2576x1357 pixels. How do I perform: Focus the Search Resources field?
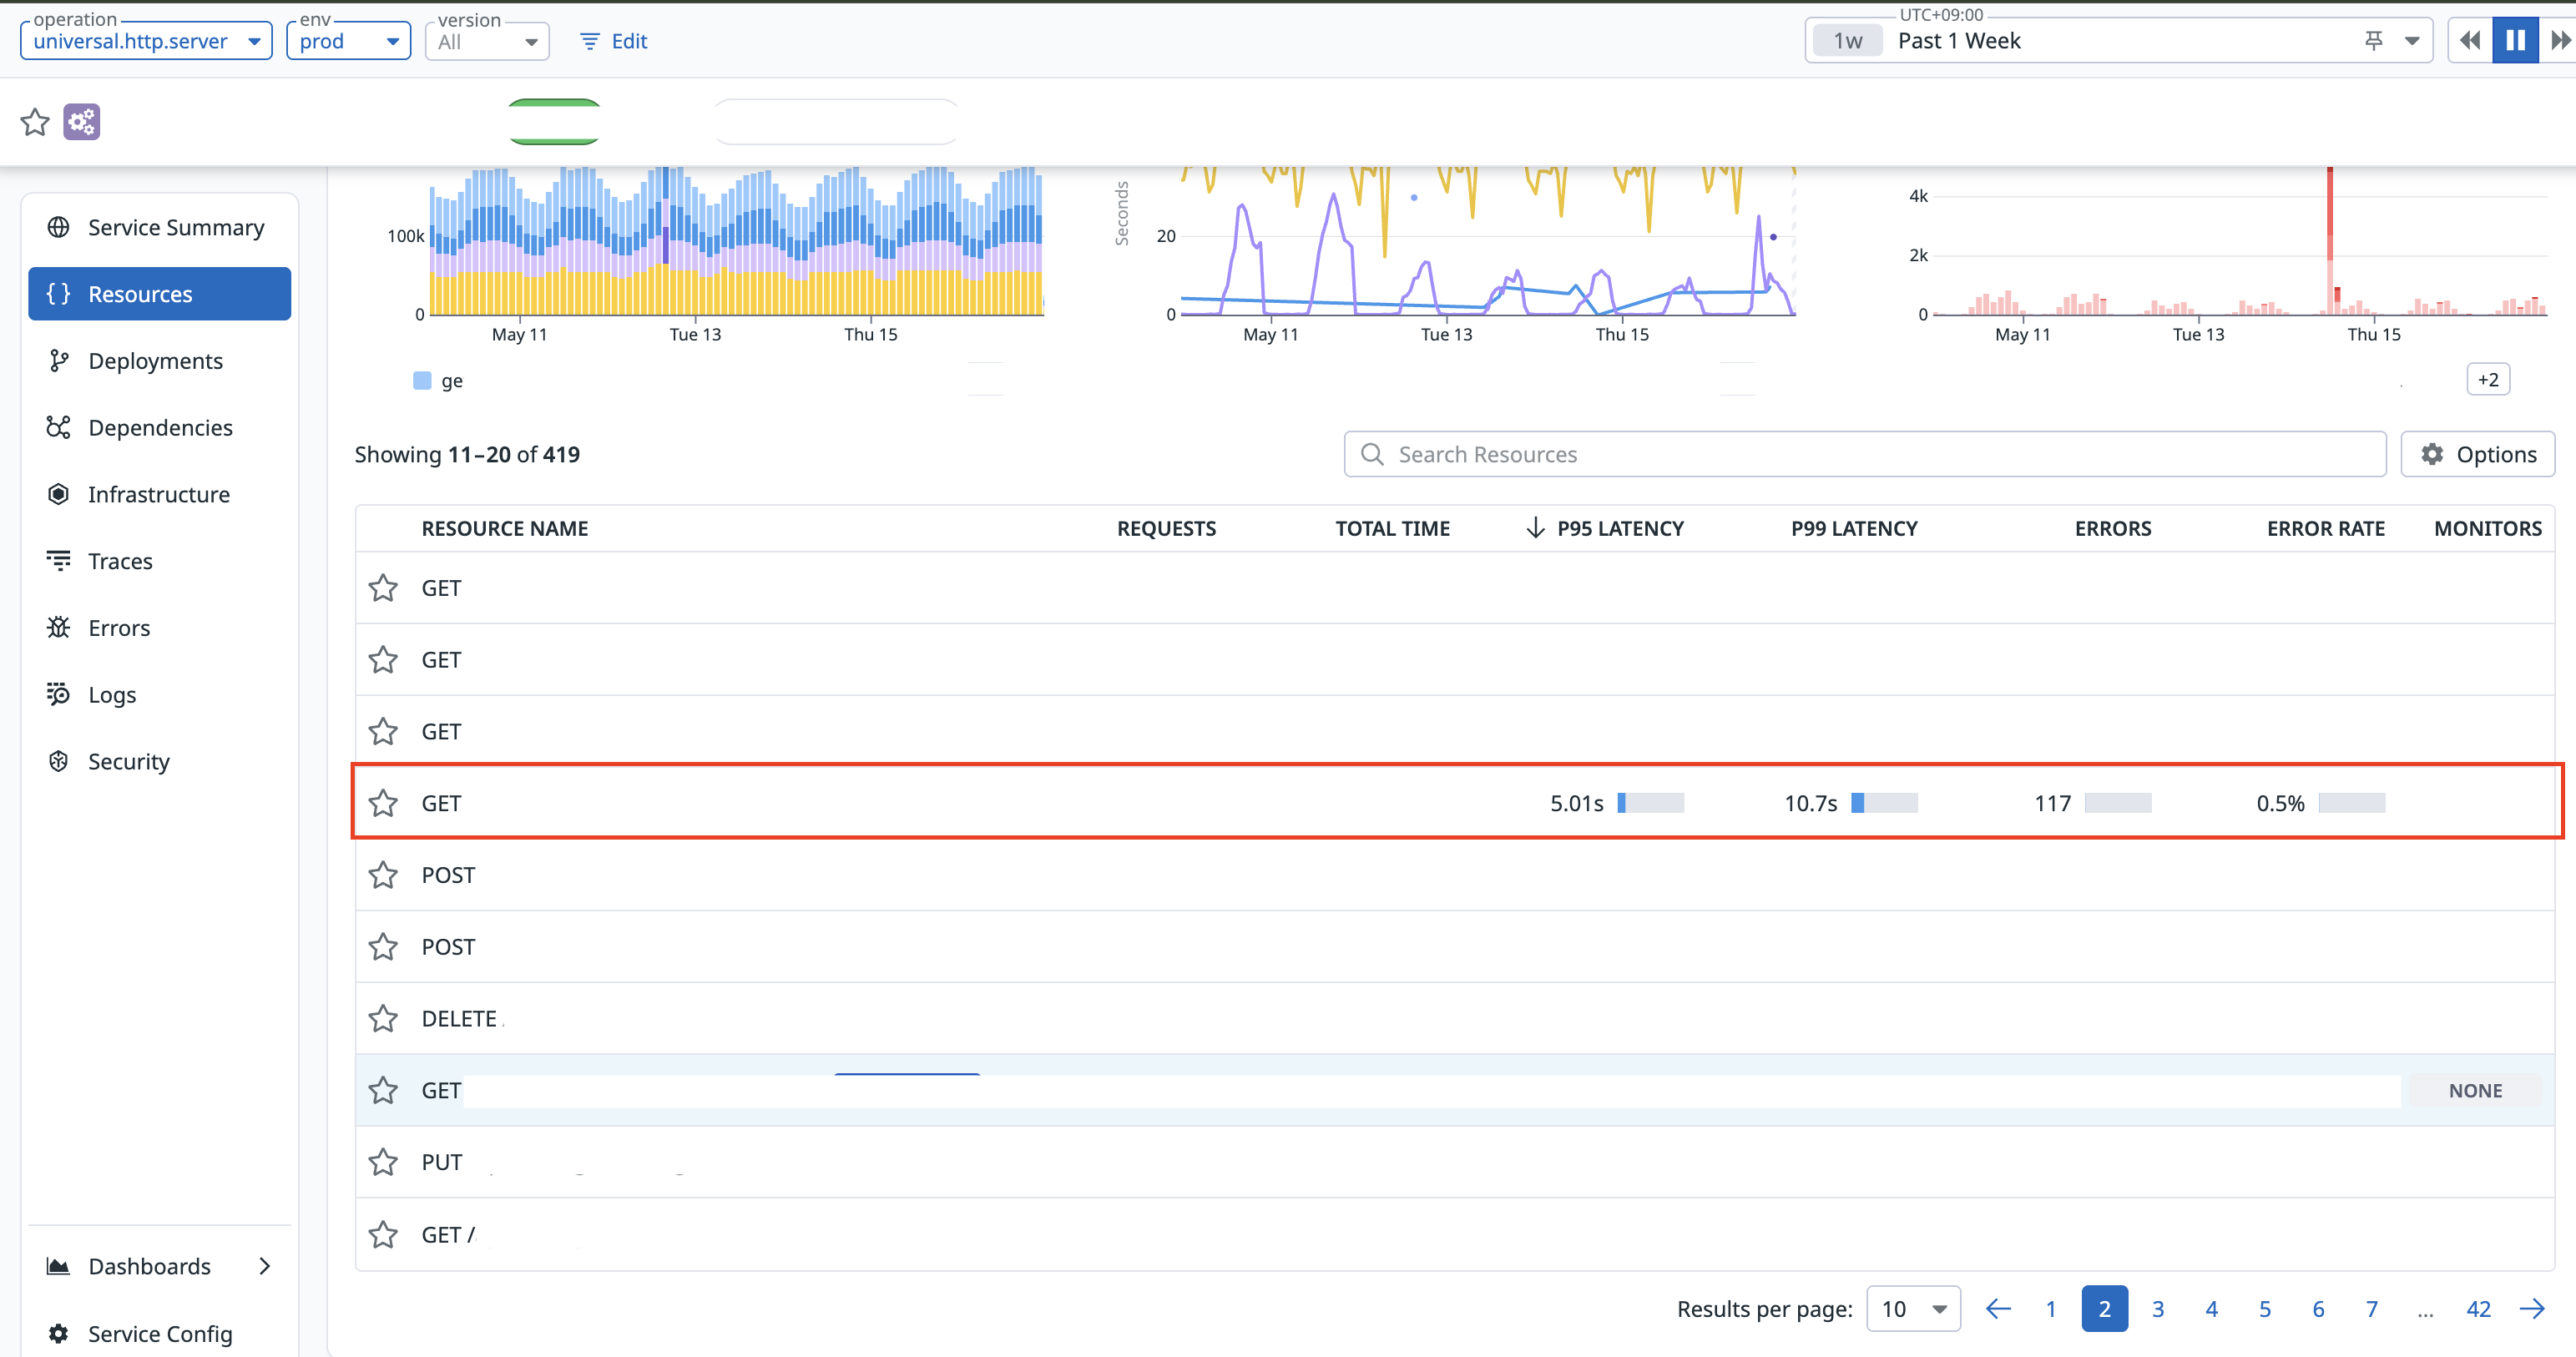click(1864, 455)
